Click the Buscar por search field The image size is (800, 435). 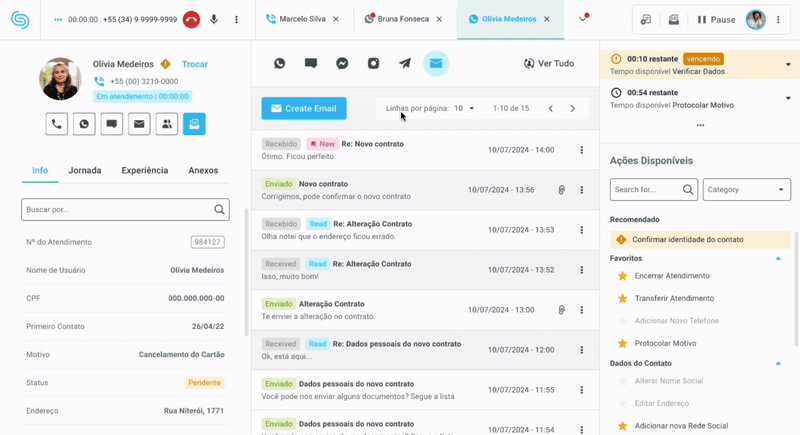click(x=117, y=210)
